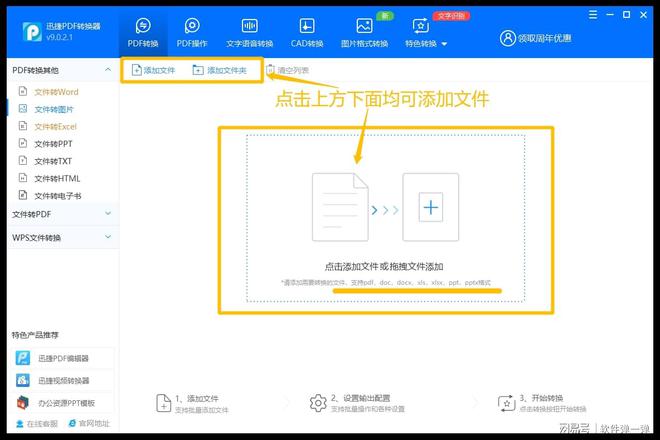
Task: Click the 迅捷PDF转换器 app logo
Action: (x=32, y=32)
